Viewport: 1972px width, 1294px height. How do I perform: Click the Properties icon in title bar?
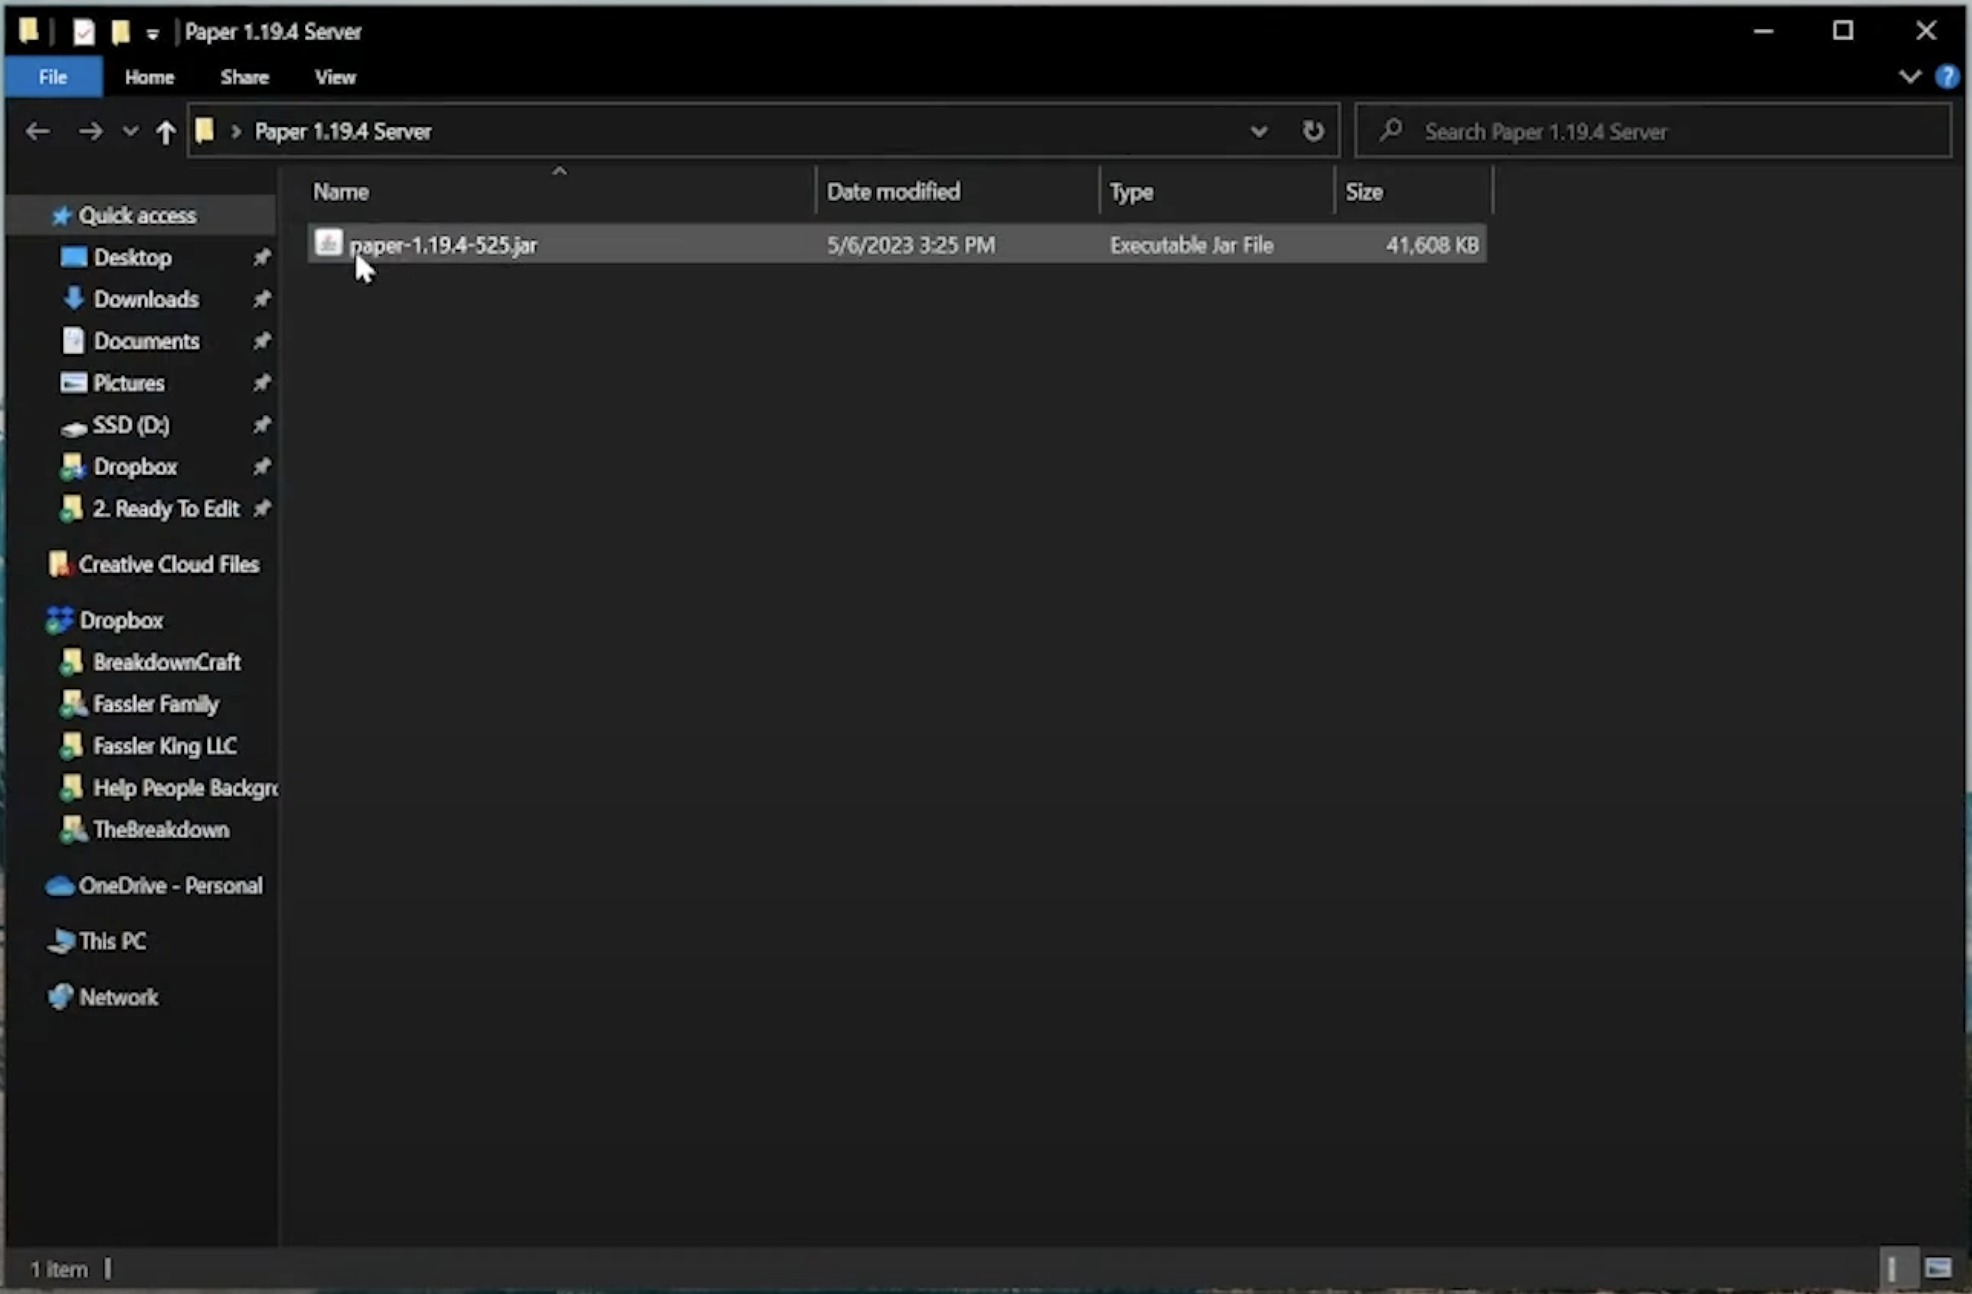[x=84, y=32]
